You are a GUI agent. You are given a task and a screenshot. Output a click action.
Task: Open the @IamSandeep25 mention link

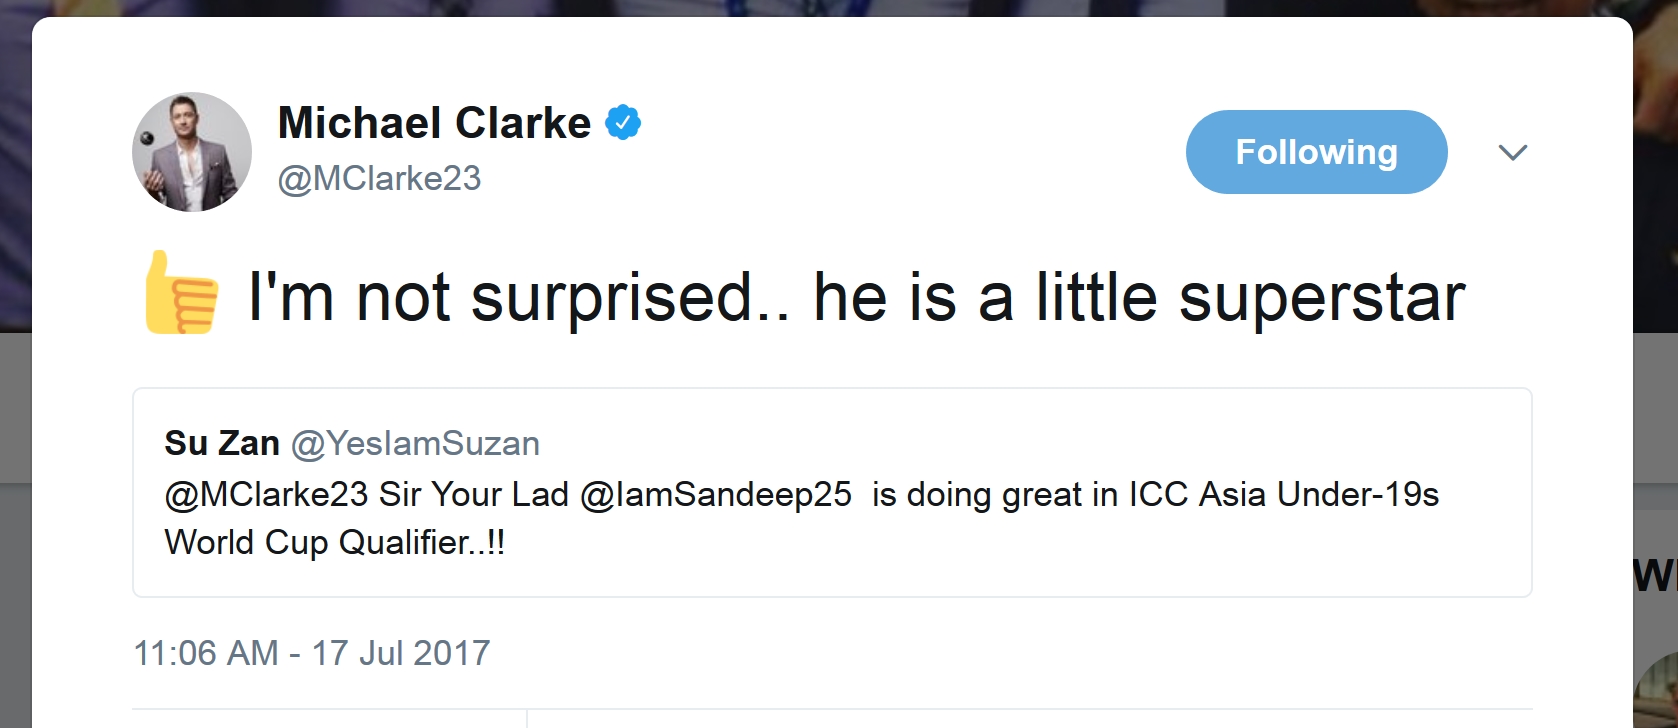716,494
